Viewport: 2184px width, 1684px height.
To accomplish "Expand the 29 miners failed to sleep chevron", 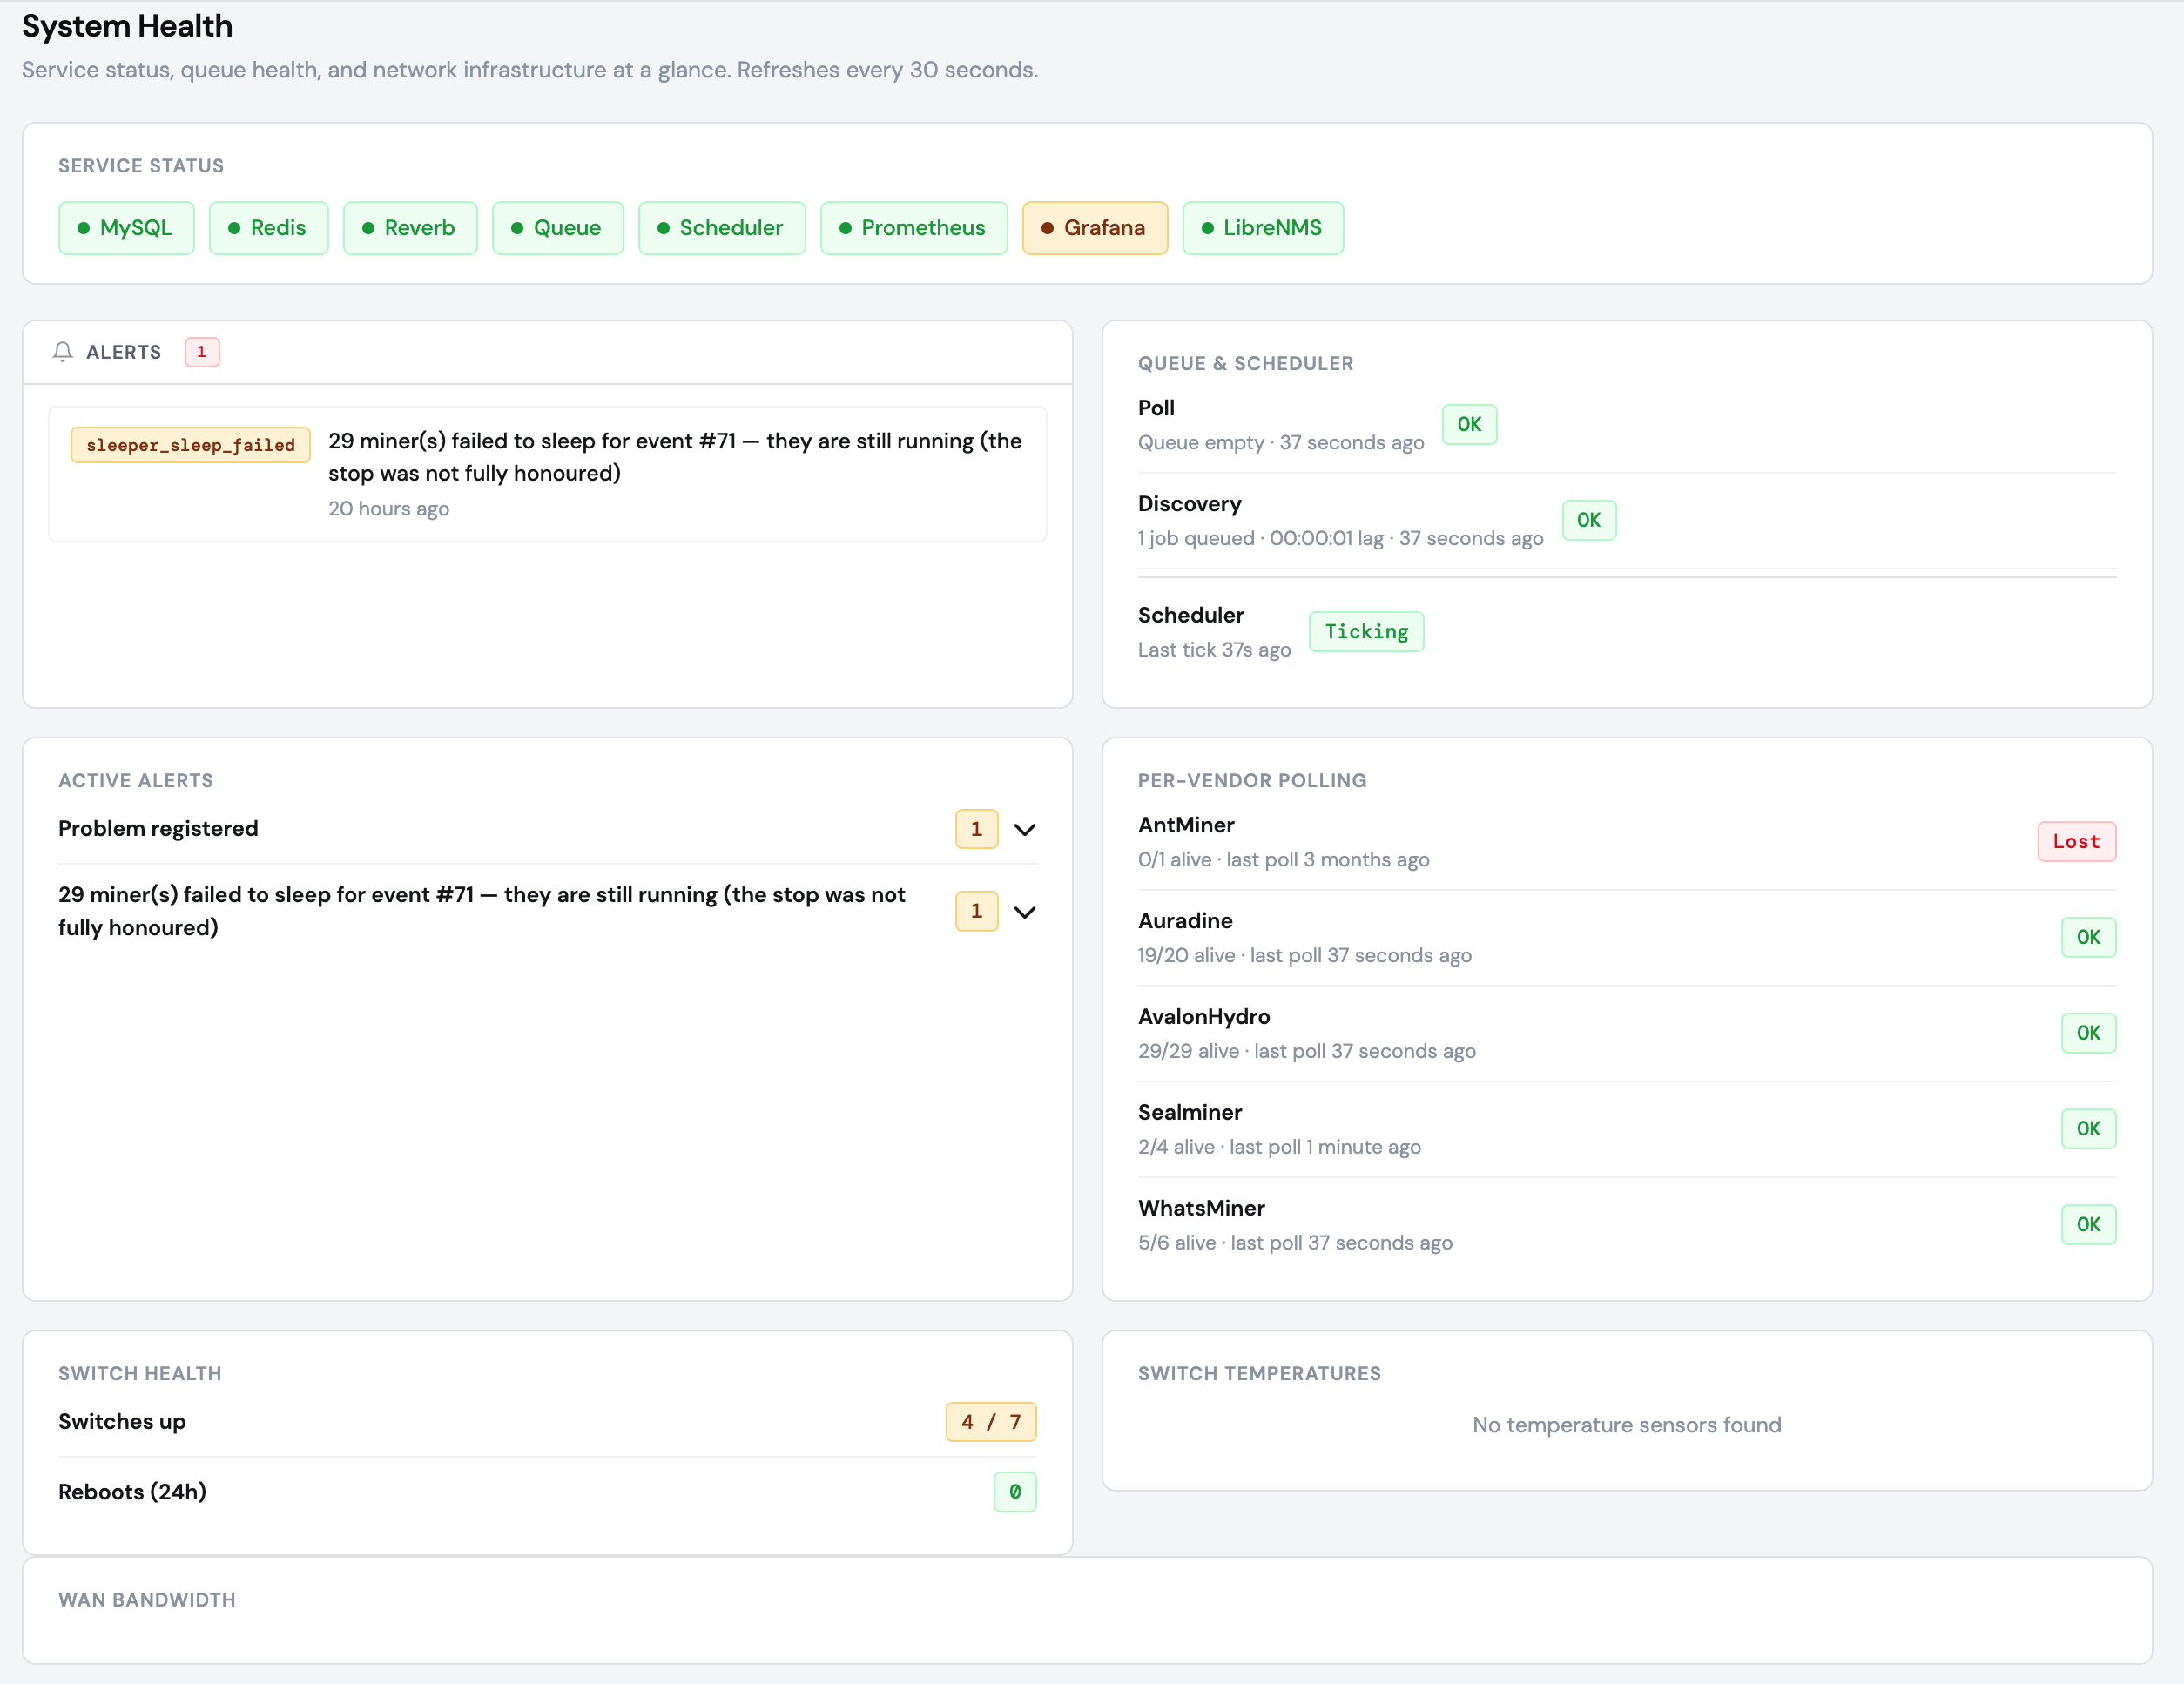I will coord(1025,911).
